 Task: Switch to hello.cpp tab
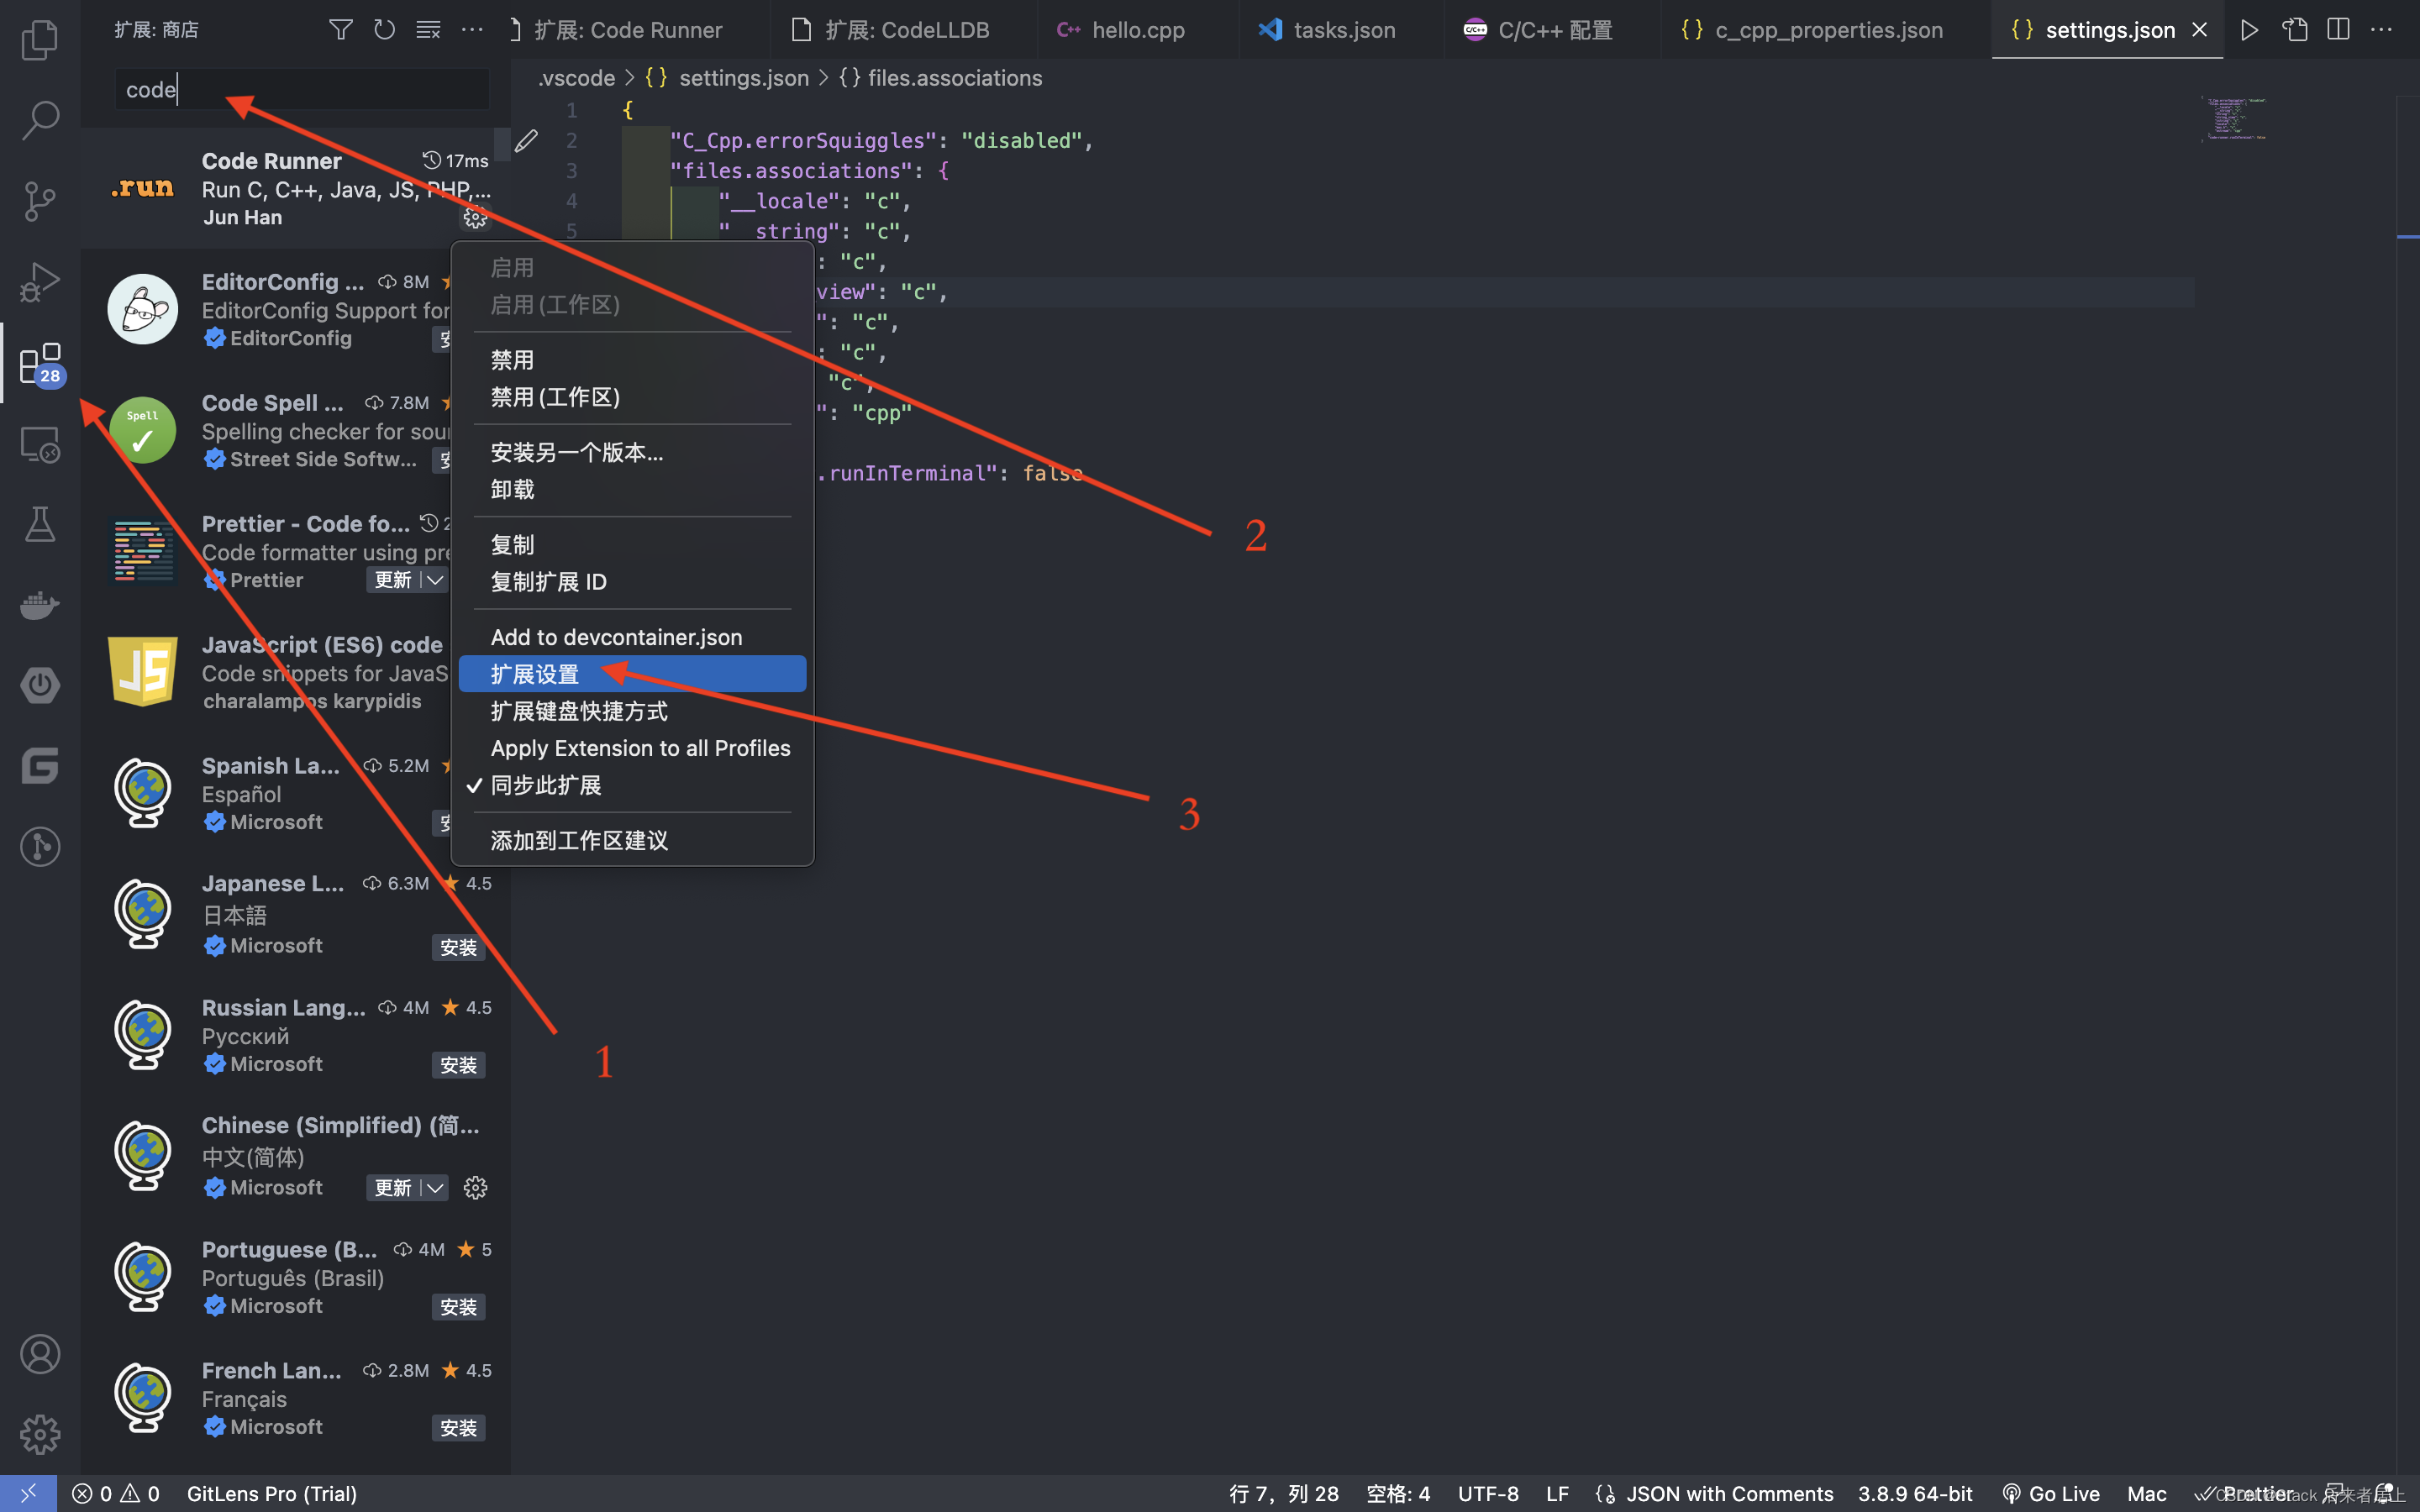[x=1137, y=30]
